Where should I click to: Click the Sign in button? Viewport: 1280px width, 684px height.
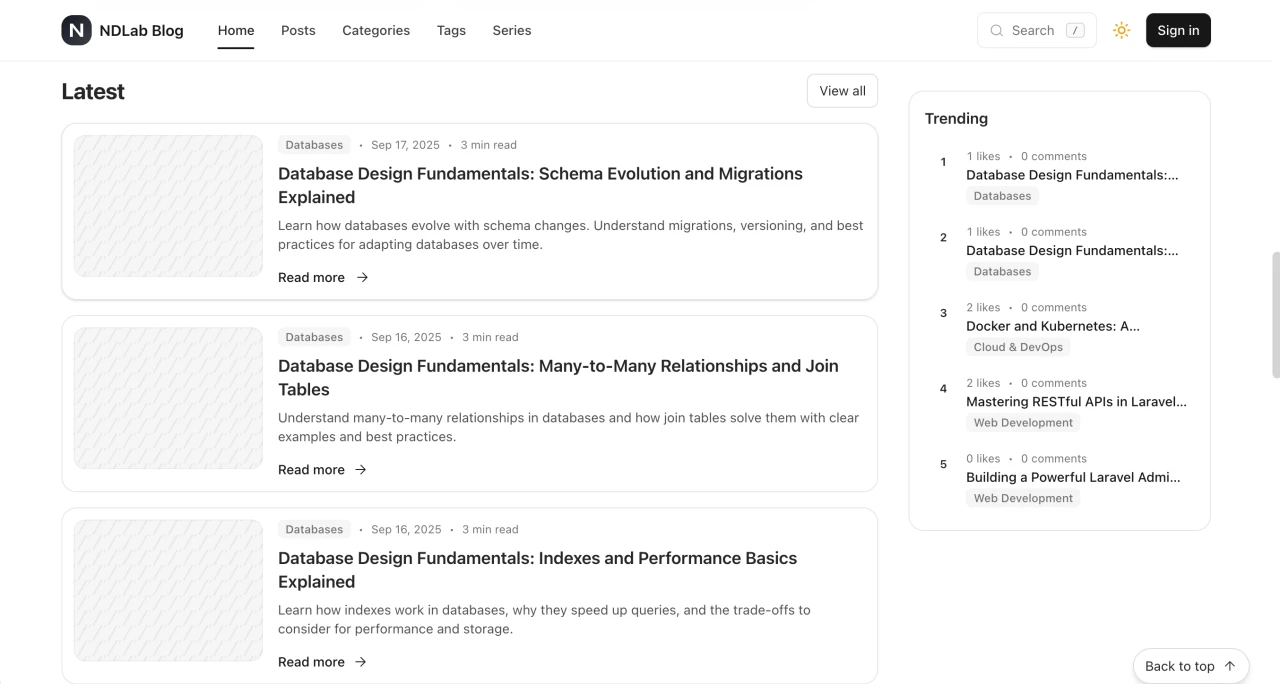tap(1178, 30)
